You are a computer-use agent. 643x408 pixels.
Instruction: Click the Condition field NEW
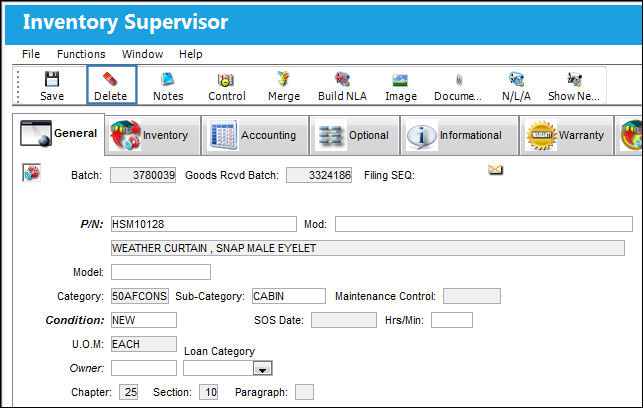coord(144,320)
